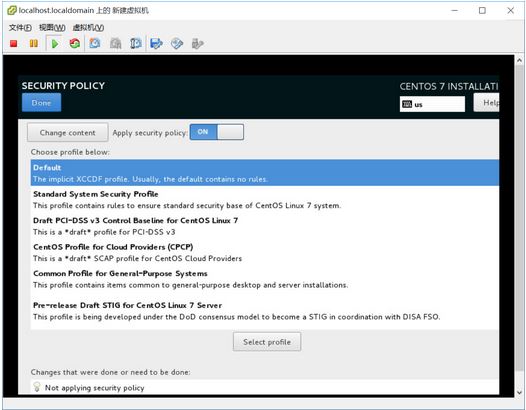
Task: Select the Default profile row
Action: [265, 173]
